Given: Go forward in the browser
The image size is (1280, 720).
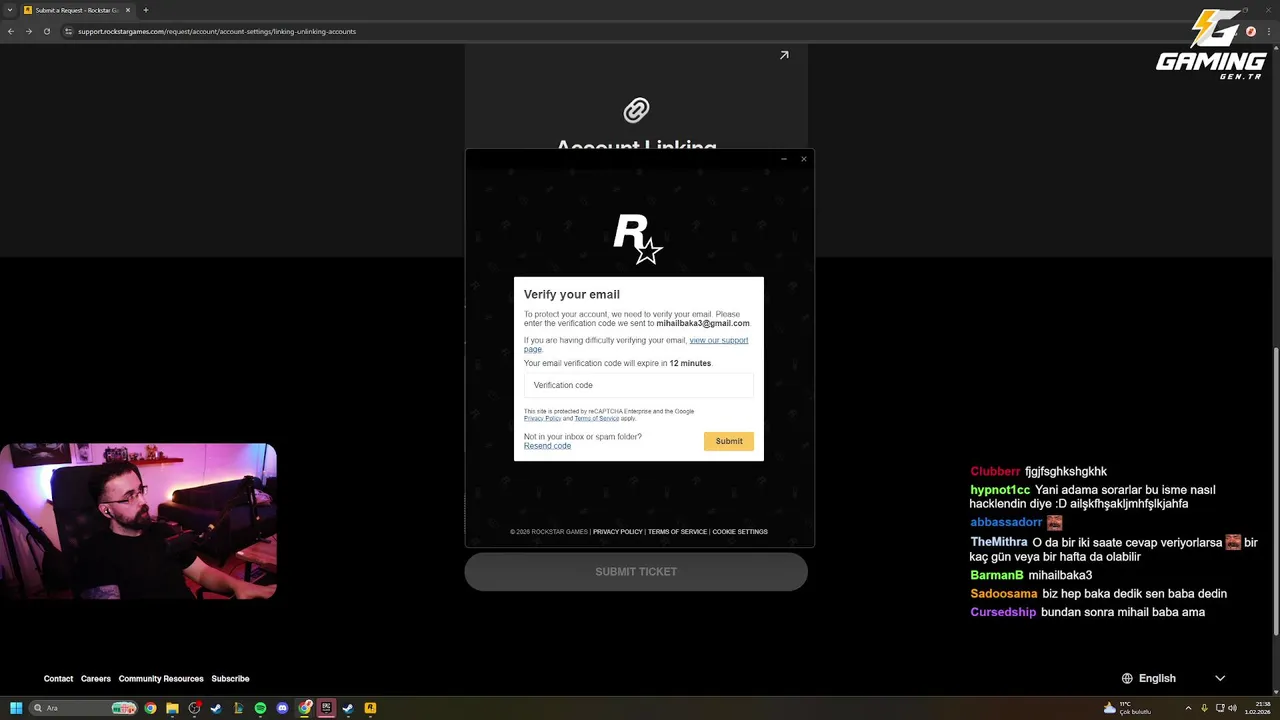Looking at the screenshot, I should 28,31.
